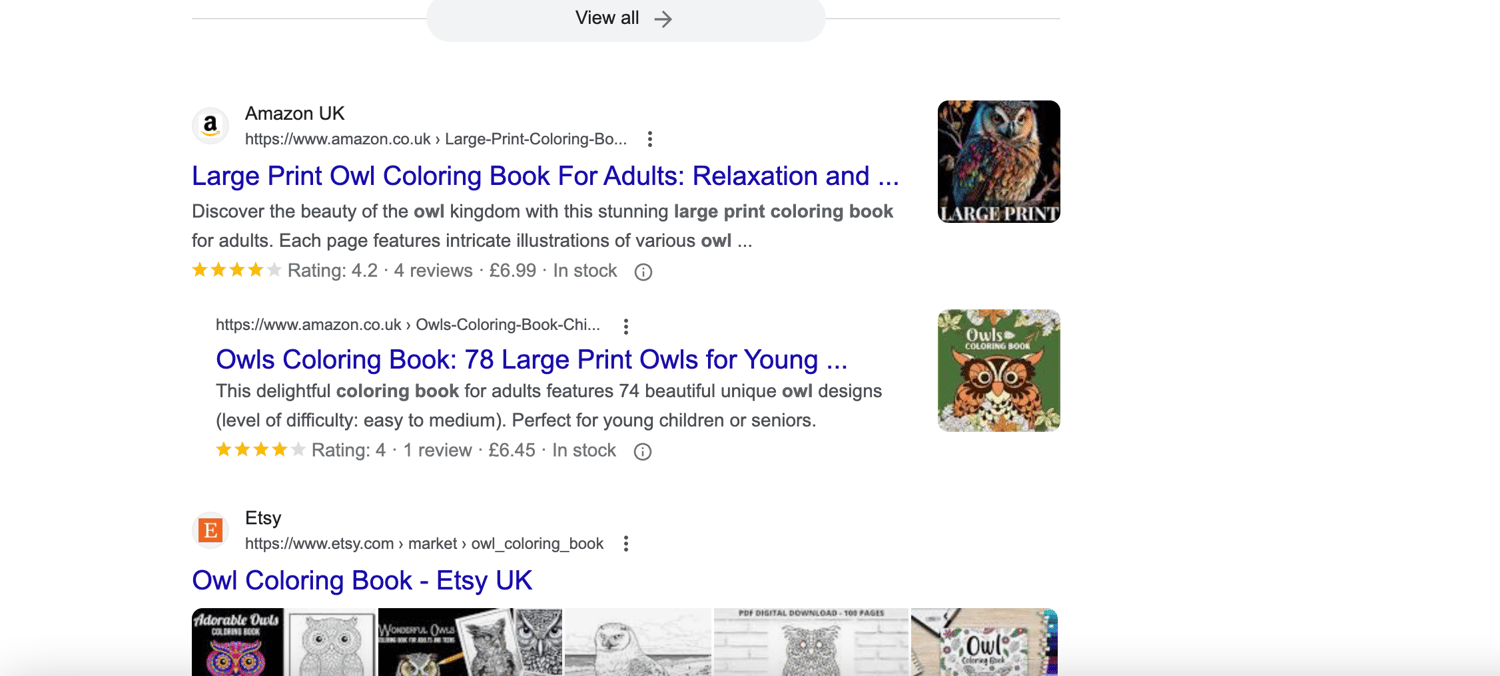Click the Large Print owl book cover thumbnail
Screen dimensions: 1500x676
pos(998,161)
